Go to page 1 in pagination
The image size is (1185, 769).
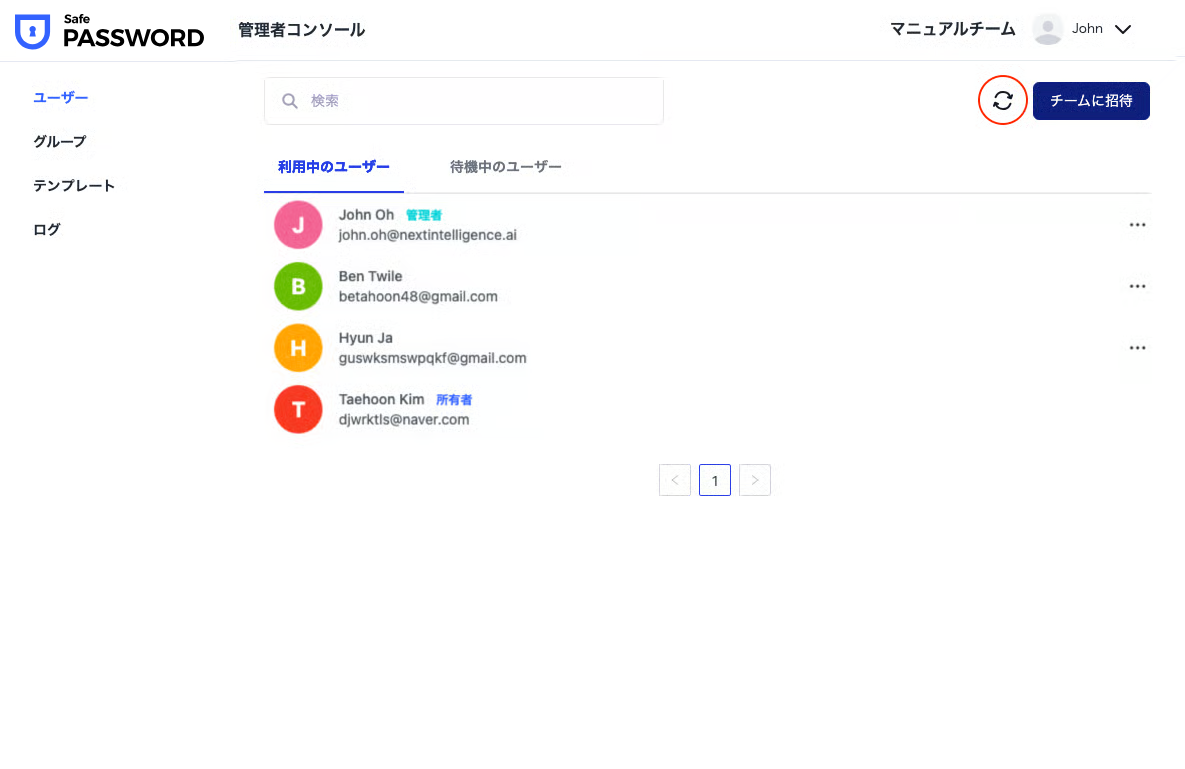[715, 480]
